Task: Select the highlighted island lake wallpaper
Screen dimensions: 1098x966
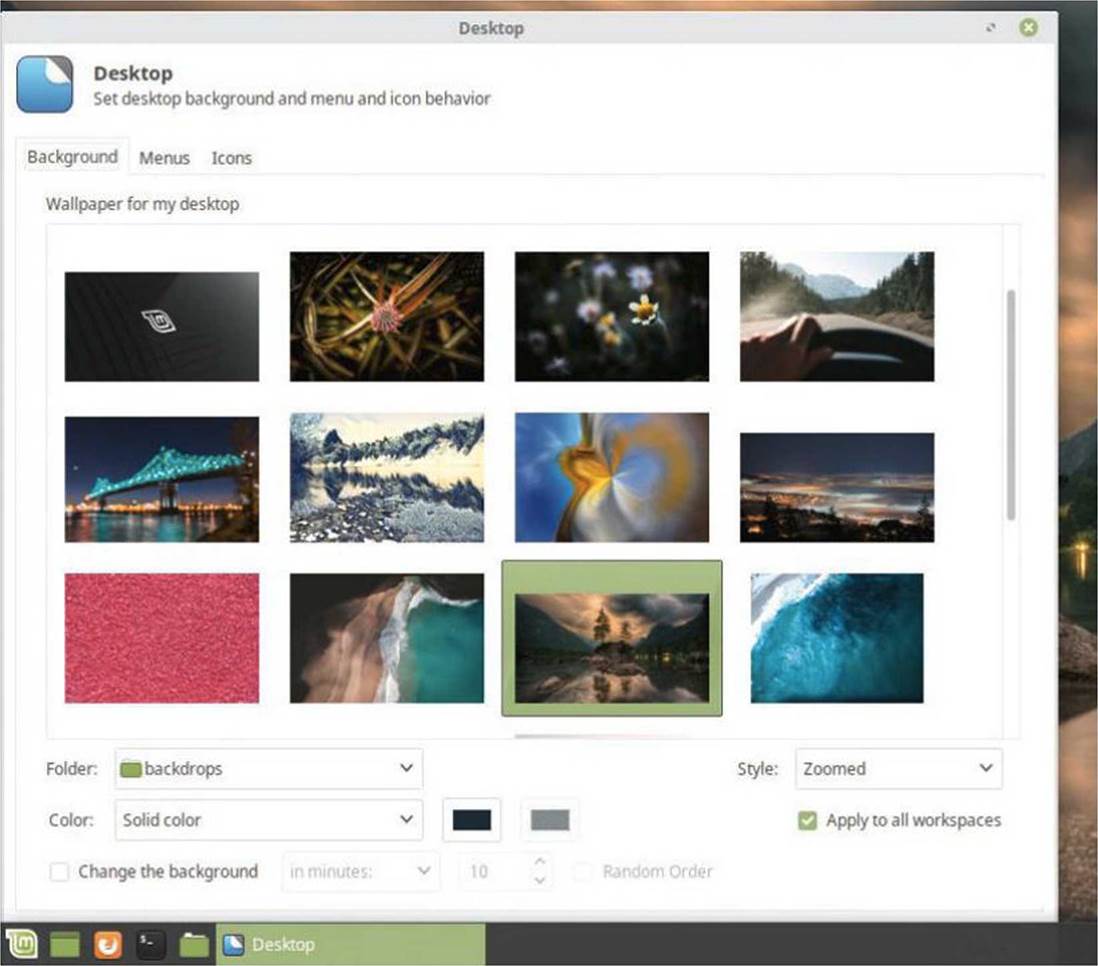Action: pyautogui.click(x=612, y=638)
